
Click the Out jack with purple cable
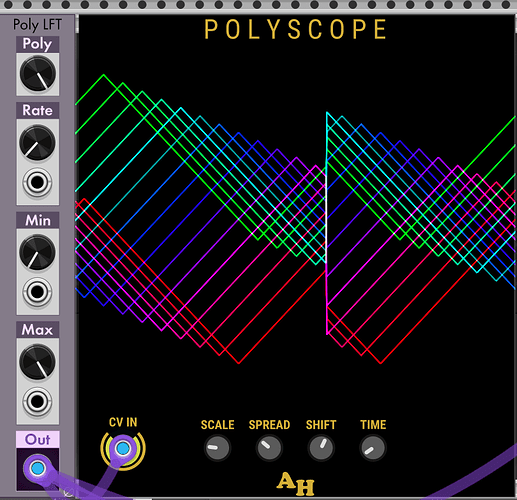coord(37,468)
